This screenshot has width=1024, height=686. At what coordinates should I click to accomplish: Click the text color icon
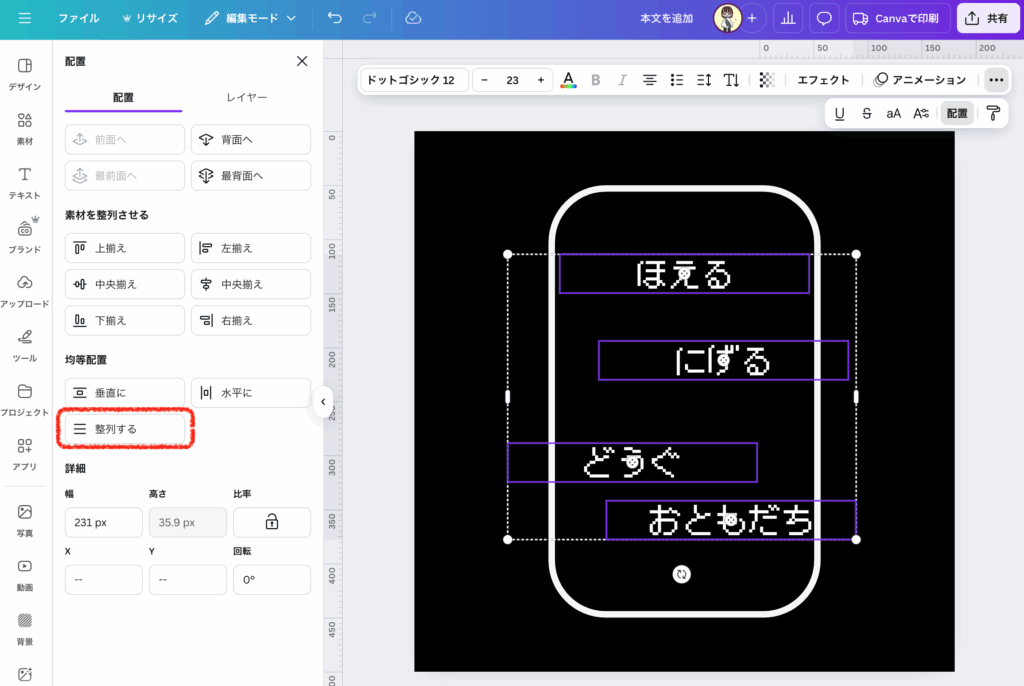[x=568, y=80]
